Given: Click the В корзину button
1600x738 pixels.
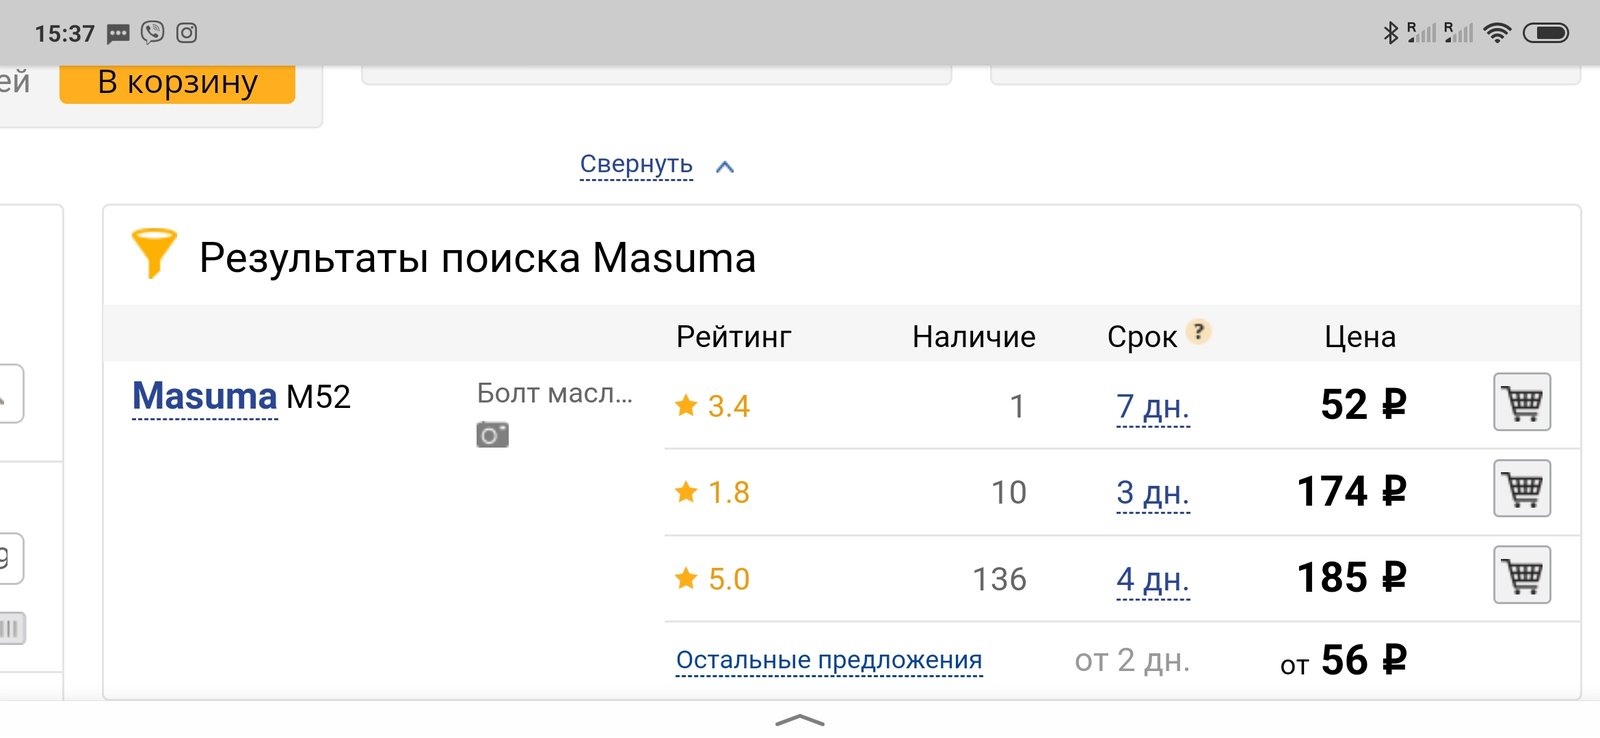Looking at the screenshot, I should pos(177,83).
